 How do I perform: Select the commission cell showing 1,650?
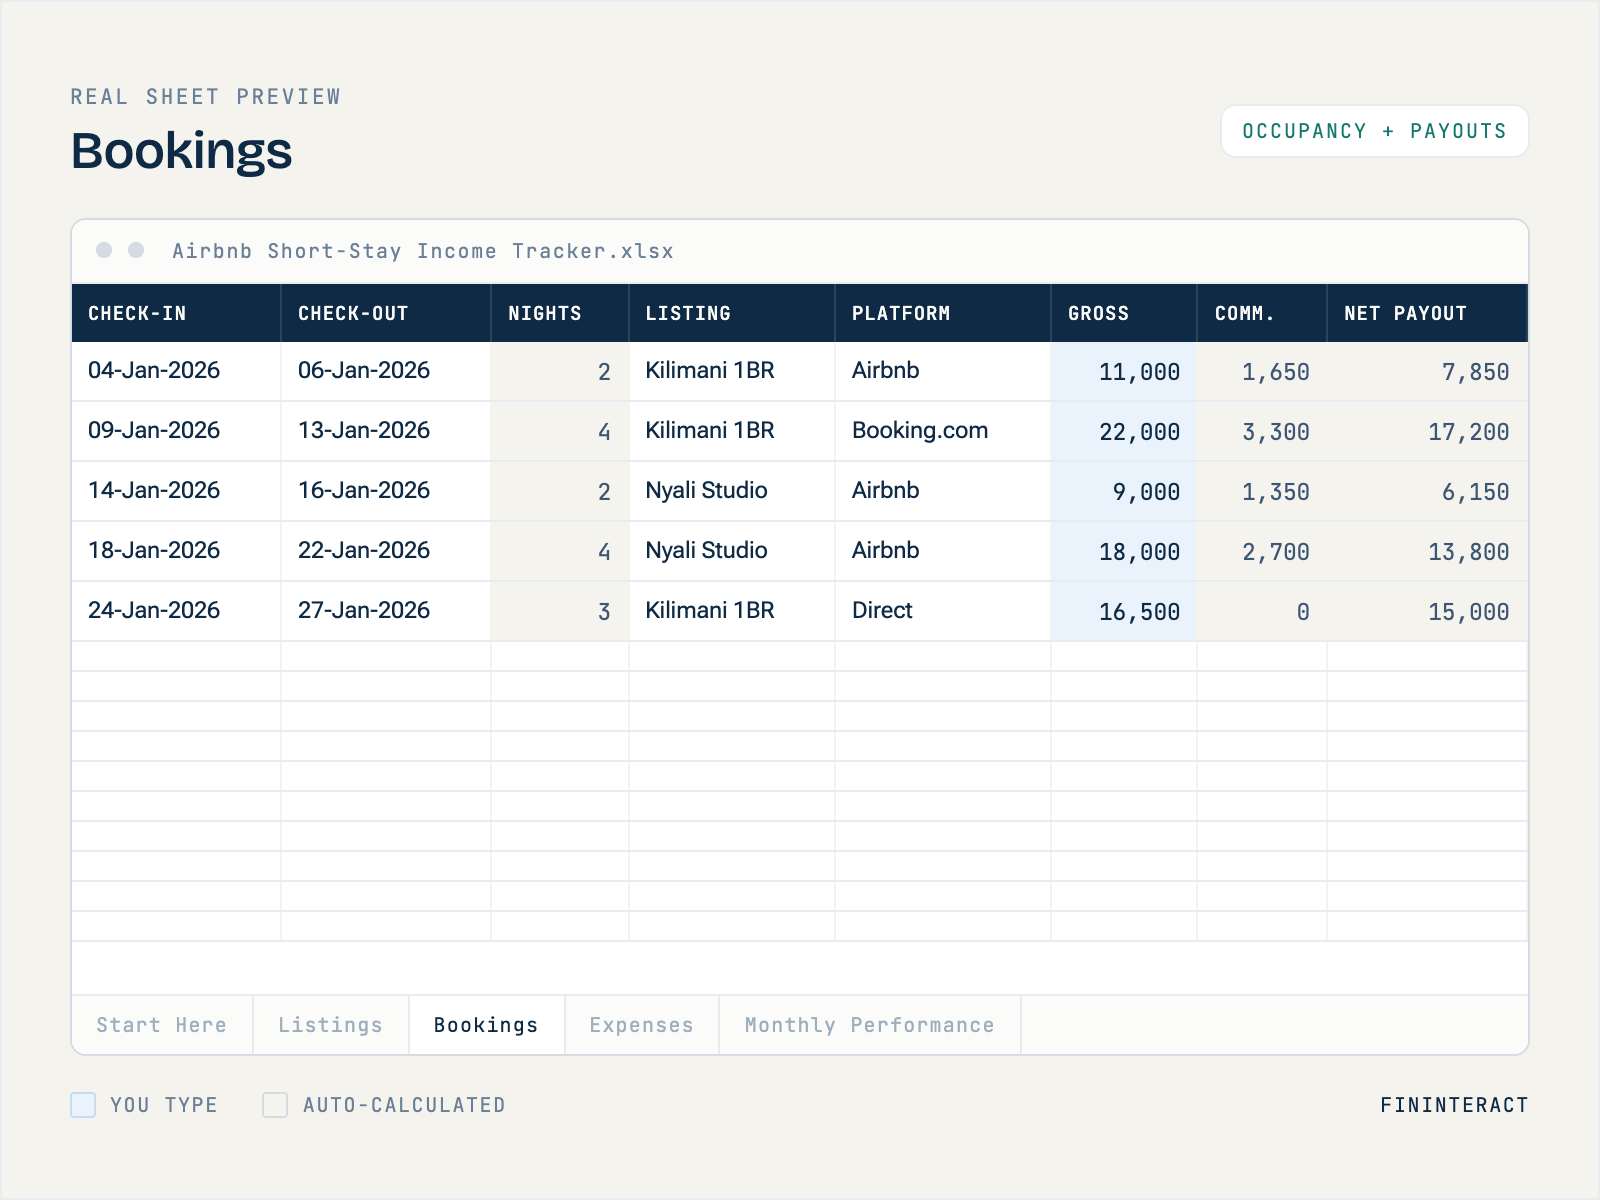1262,371
